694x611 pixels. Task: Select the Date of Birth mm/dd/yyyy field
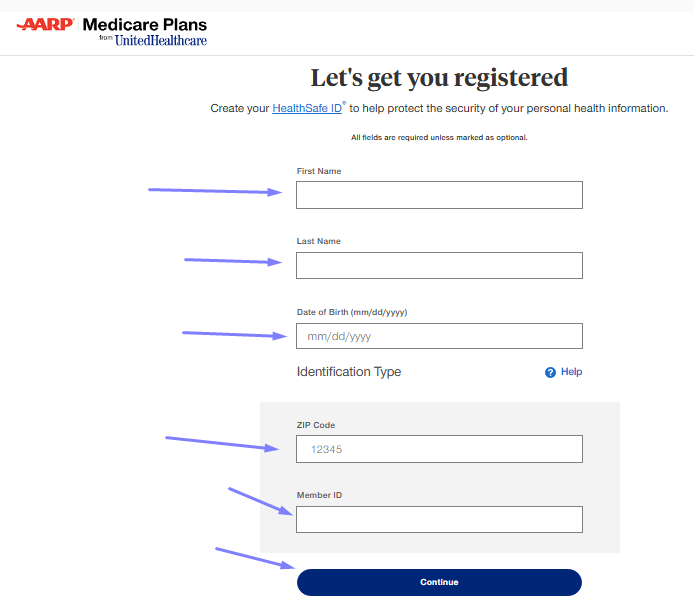point(439,336)
